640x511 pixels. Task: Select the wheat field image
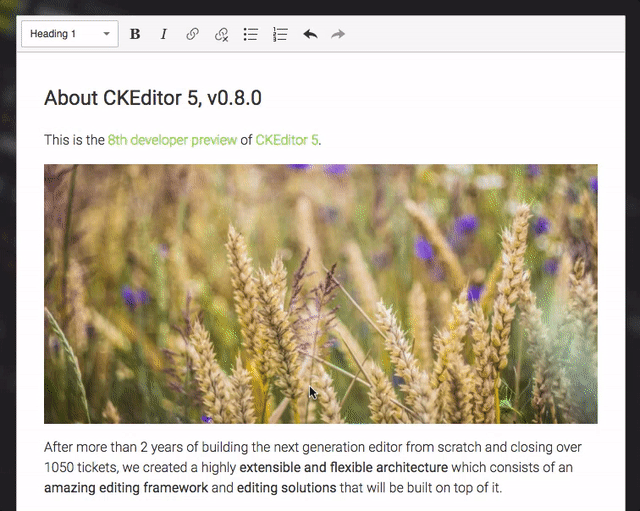321,294
